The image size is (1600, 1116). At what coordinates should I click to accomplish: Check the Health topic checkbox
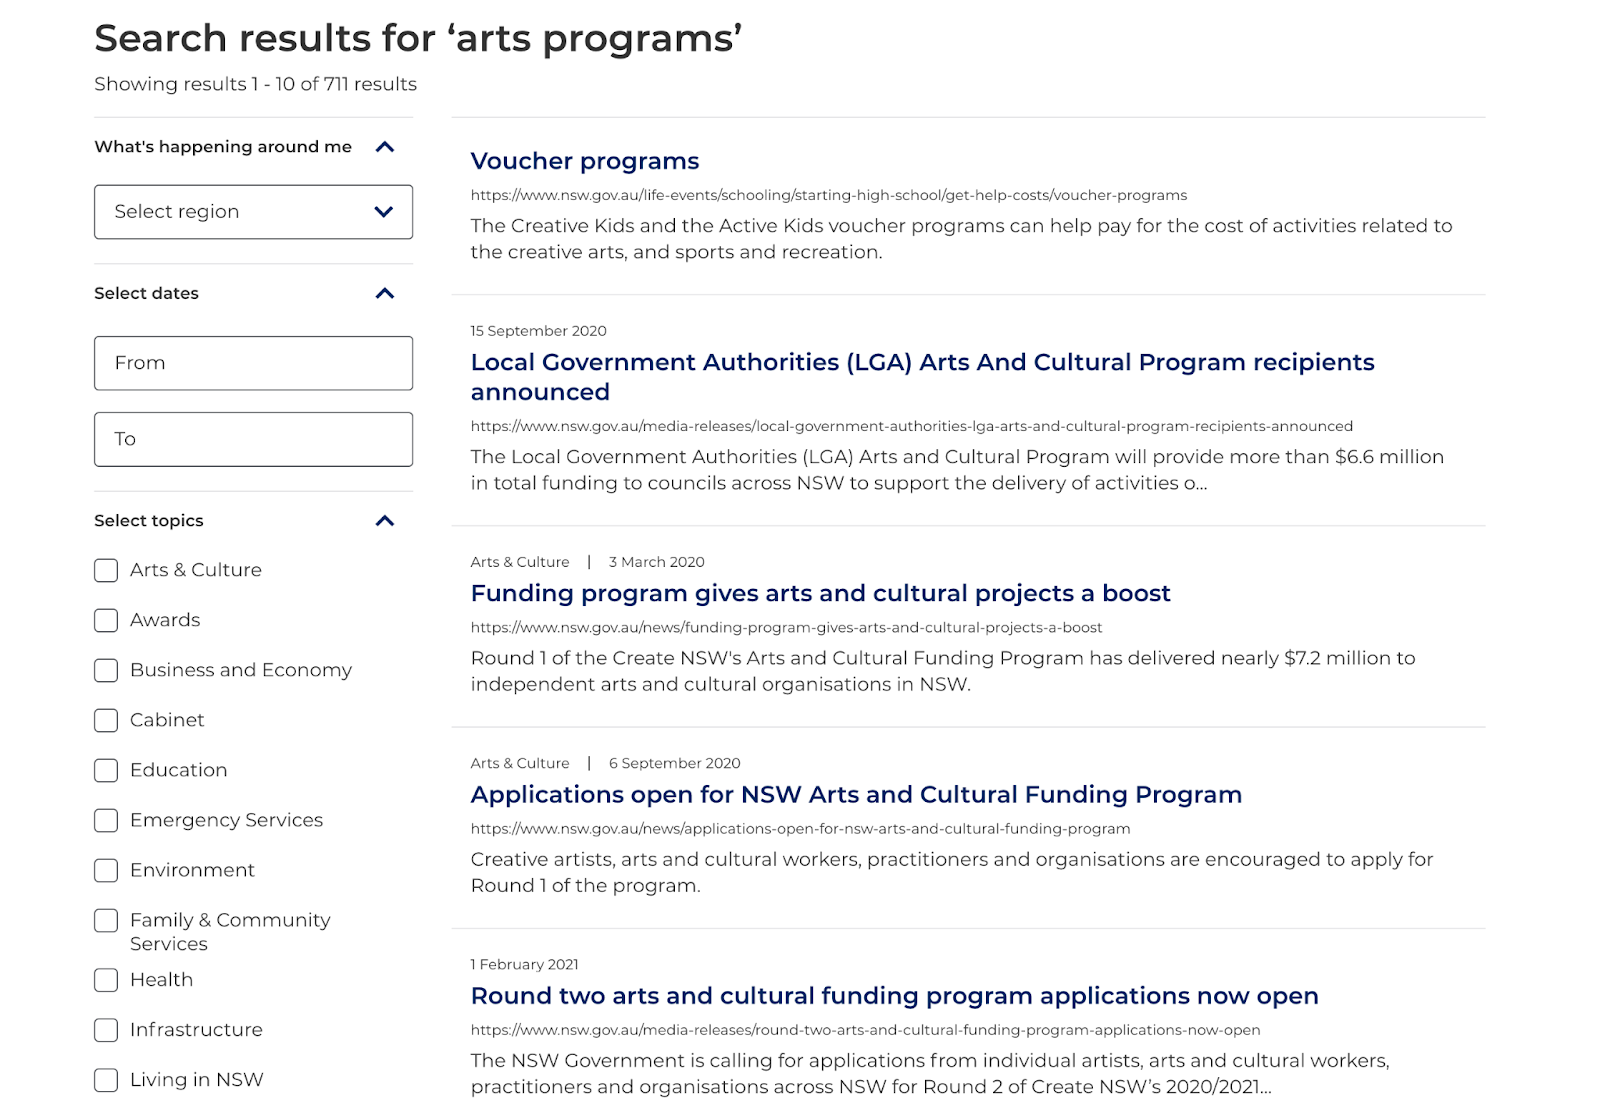pyautogui.click(x=106, y=980)
